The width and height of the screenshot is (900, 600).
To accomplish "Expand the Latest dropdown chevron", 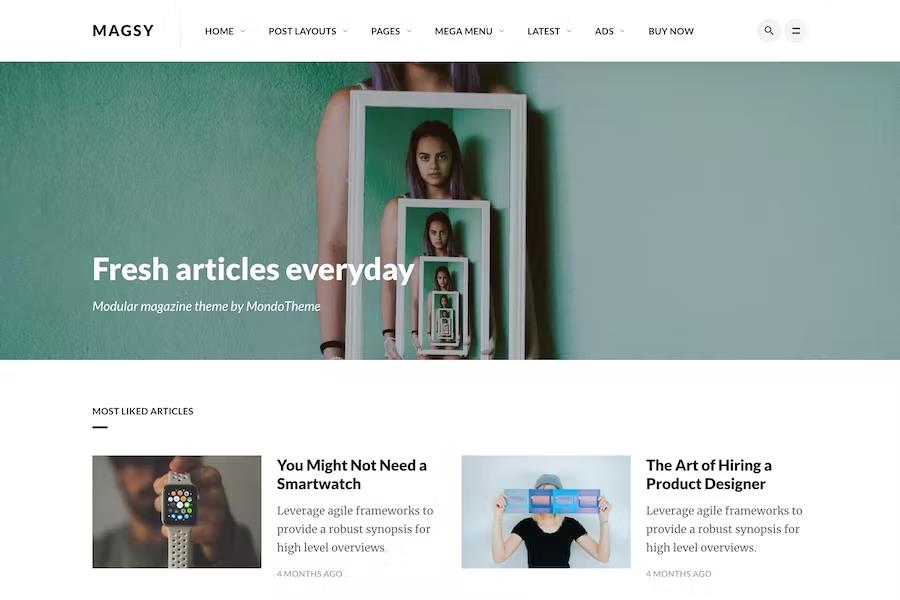I will pyautogui.click(x=569, y=31).
